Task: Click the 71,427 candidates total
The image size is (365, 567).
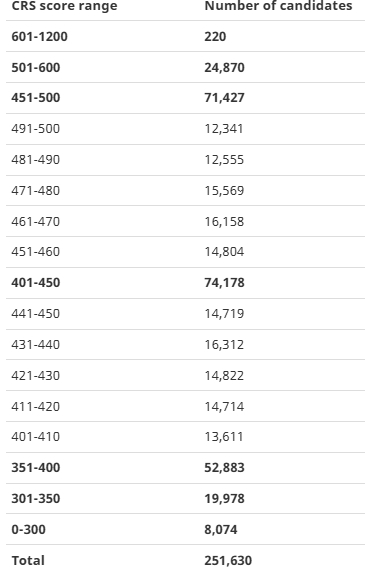Action: pyautogui.click(x=225, y=98)
